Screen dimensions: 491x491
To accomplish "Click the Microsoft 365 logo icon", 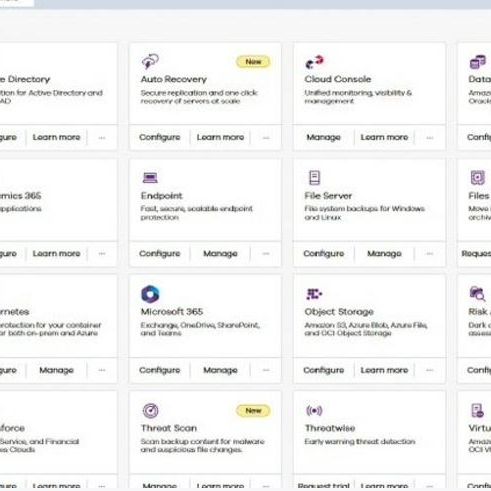I will coord(150,294).
